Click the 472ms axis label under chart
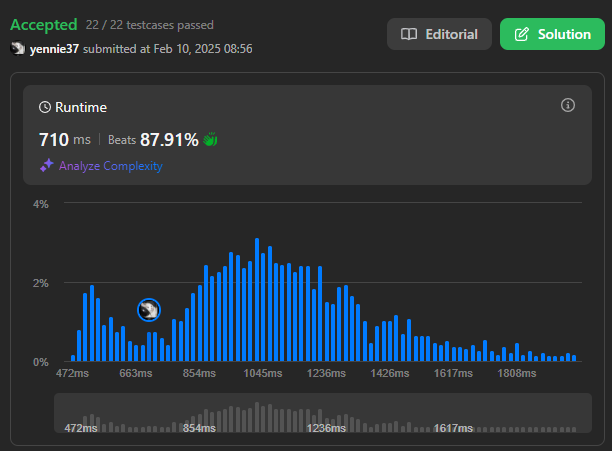The width and height of the screenshot is (612, 451). coord(72,373)
